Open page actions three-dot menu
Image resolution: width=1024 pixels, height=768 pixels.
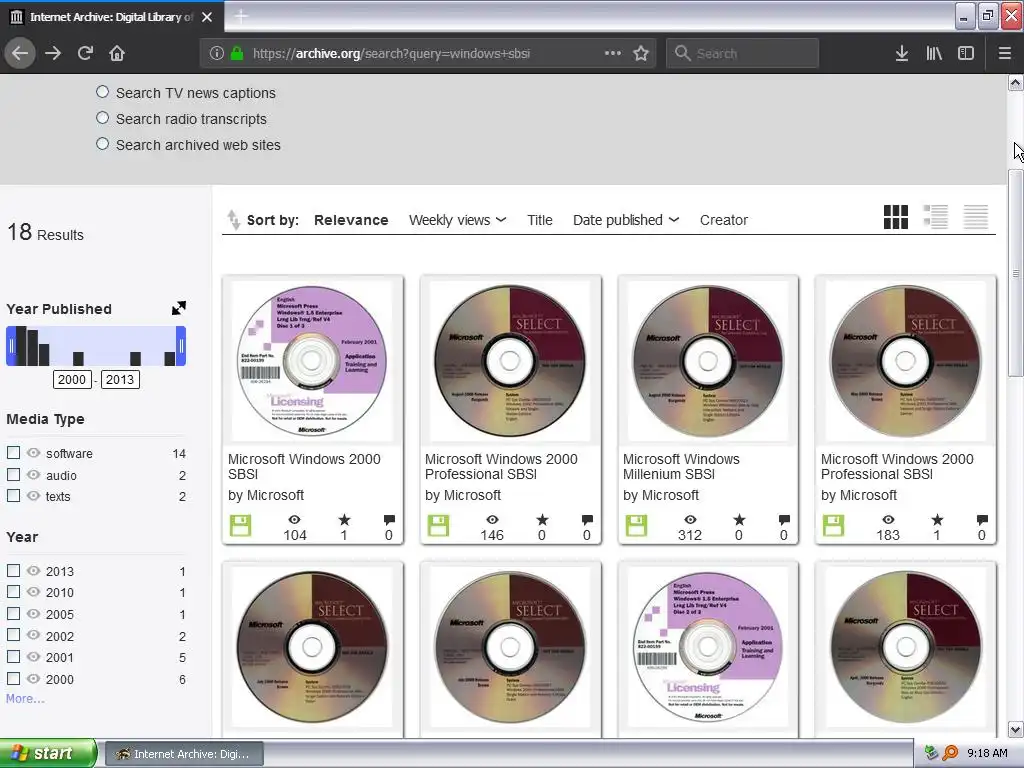point(613,53)
